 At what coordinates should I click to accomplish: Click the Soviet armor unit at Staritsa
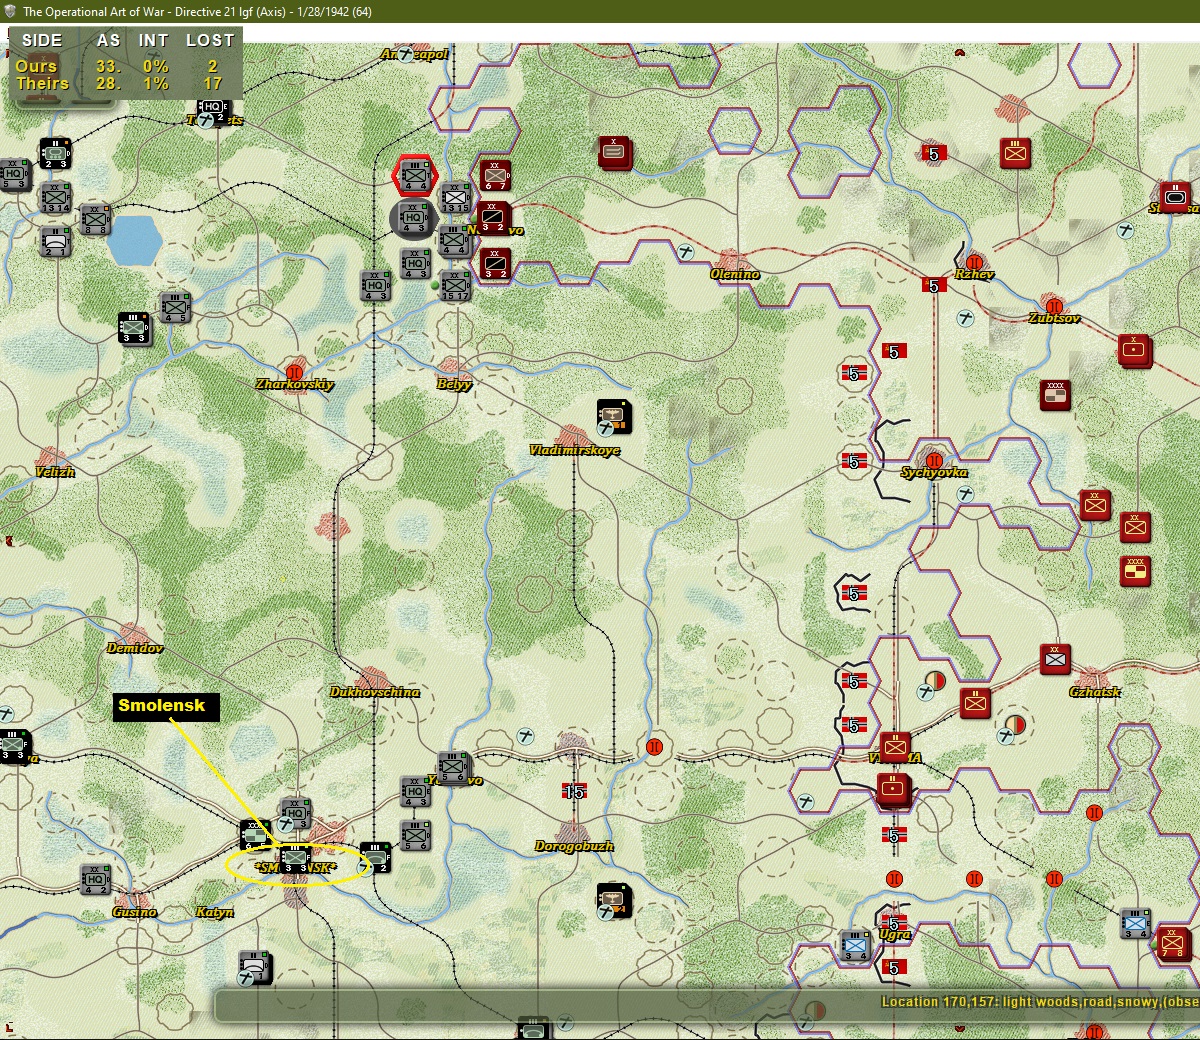(1174, 197)
